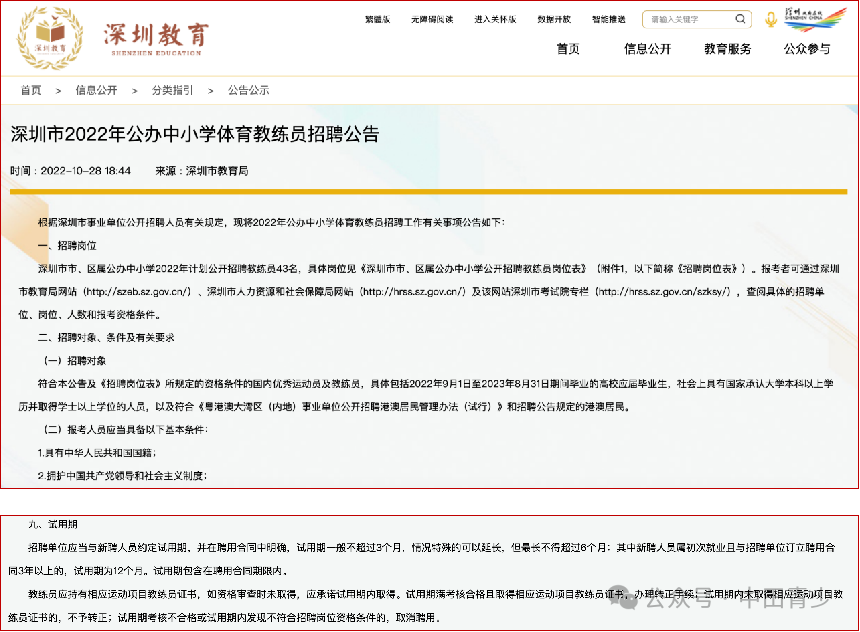The width and height of the screenshot is (860, 632).
Task: Open 数据开放 link in top bar
Action: tap(554, 19)
